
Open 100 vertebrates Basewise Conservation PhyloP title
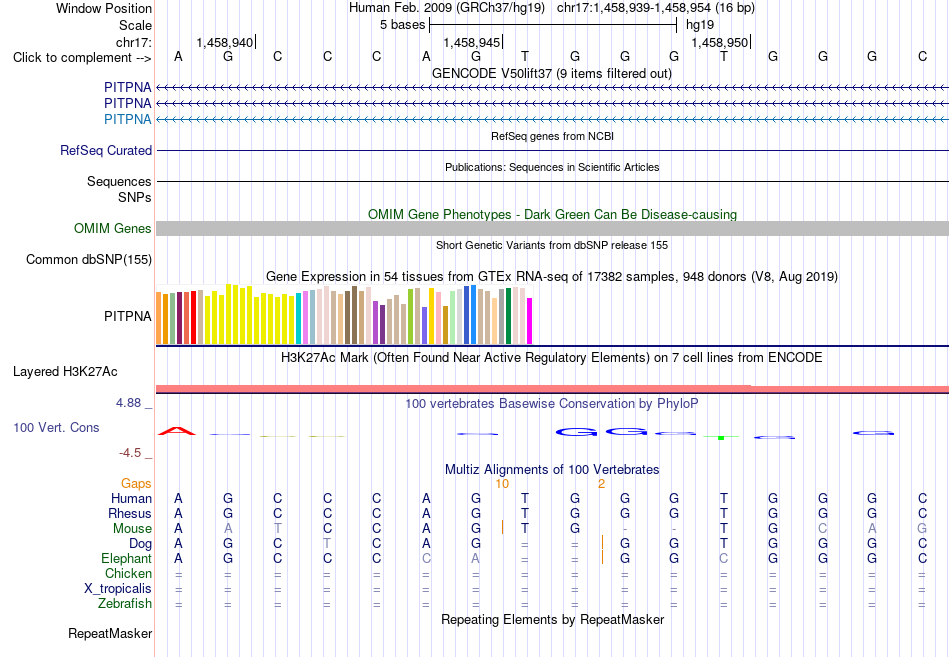[x=551, y=404]
